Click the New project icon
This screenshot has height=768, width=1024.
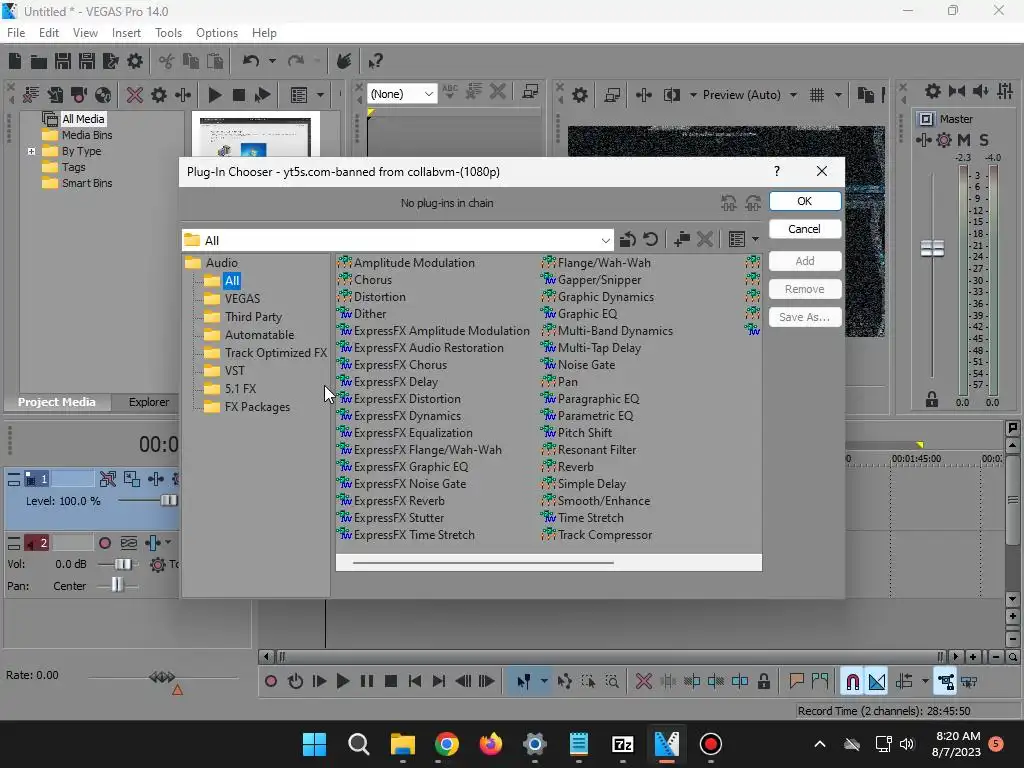(15, 61)
